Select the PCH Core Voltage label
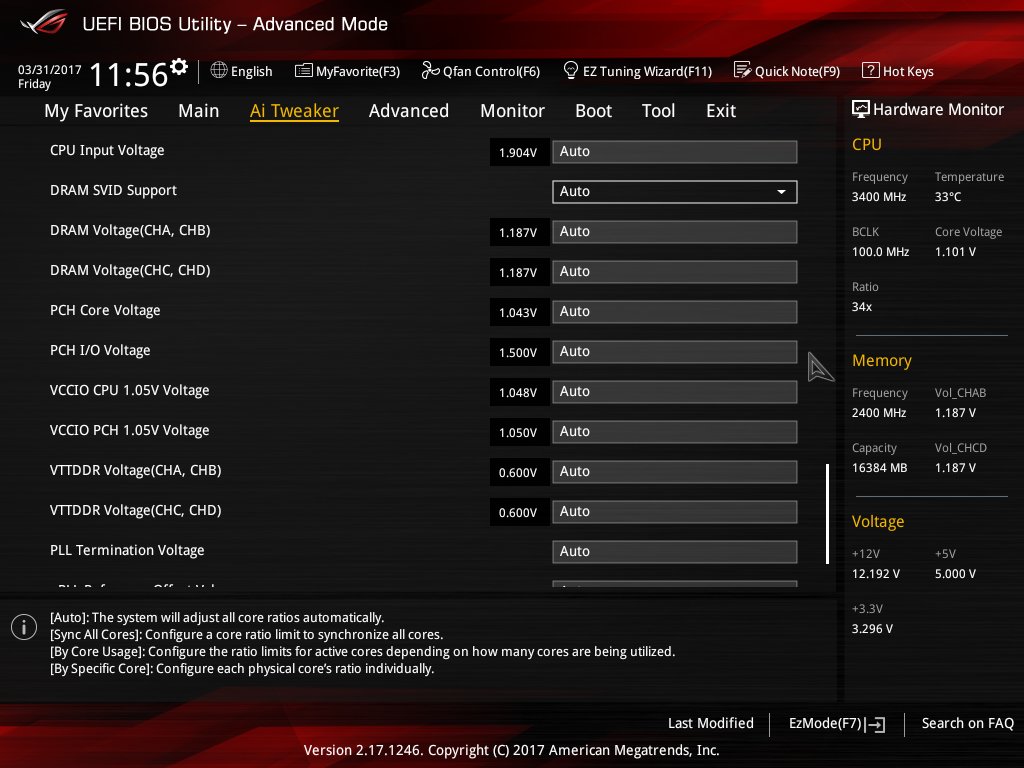The height and width of the screenshot is (768, 1024). pos(104,310)
